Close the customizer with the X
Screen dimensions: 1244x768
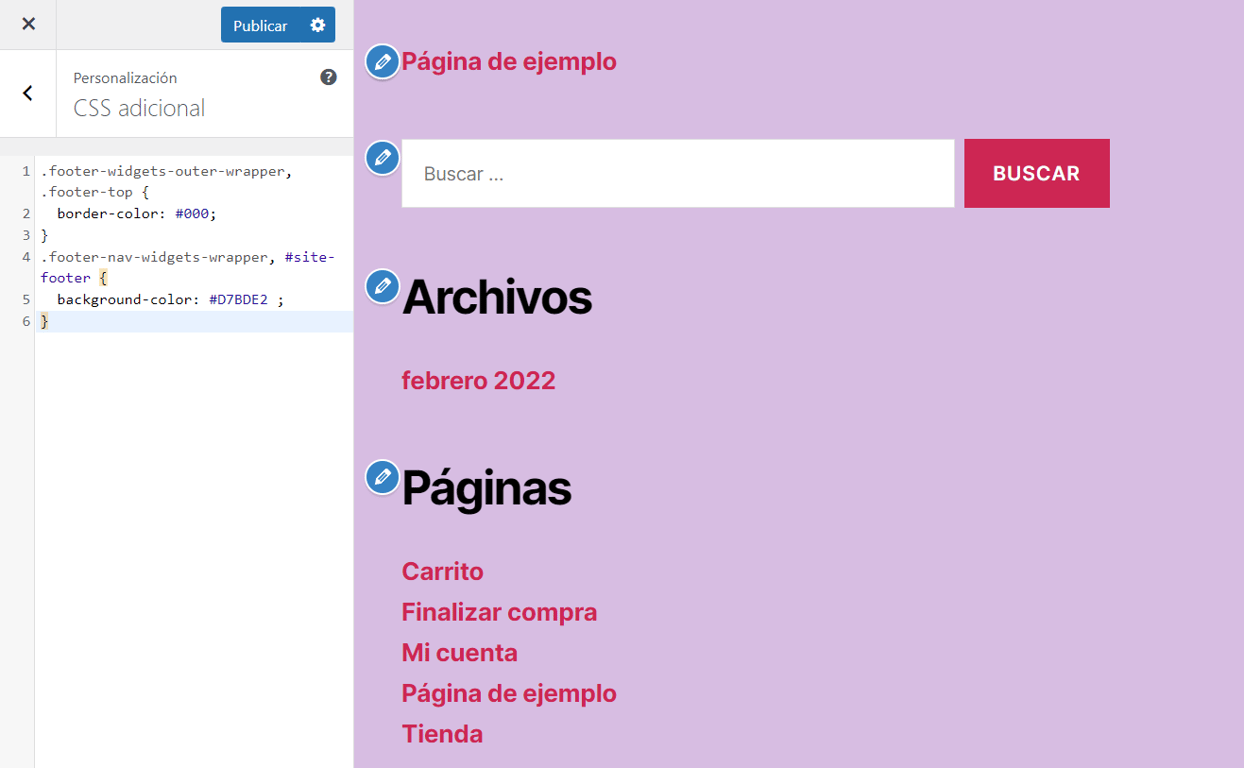(27, 24)
